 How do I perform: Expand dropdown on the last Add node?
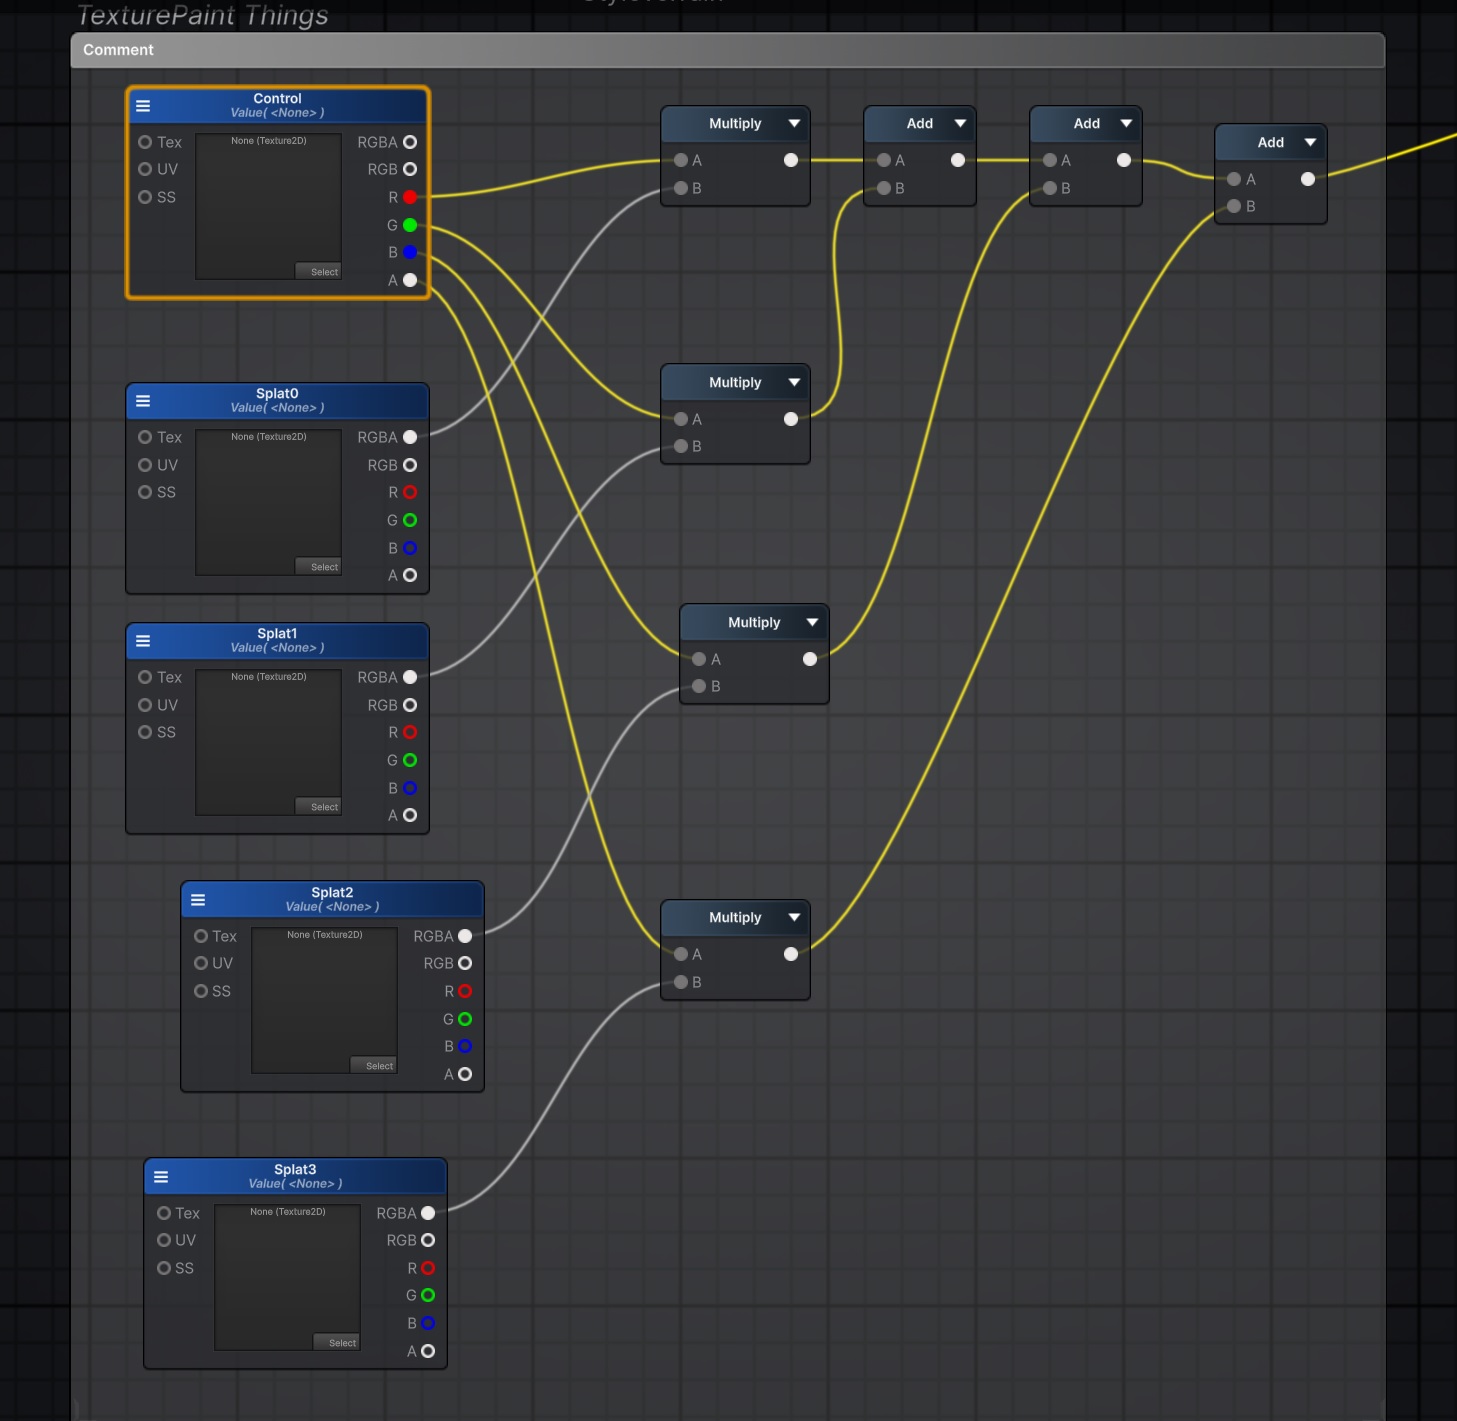pyautogui.click(x=1310, y=142)
